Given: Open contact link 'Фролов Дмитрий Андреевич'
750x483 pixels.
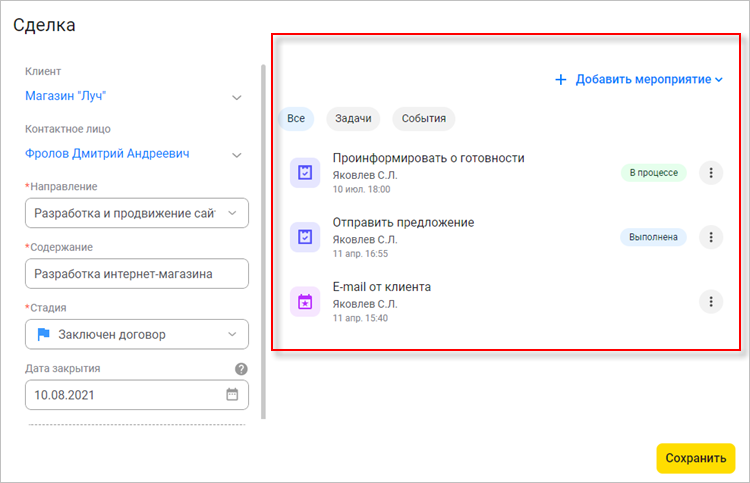Looking at the screenshot, I should tap(107, 154).
